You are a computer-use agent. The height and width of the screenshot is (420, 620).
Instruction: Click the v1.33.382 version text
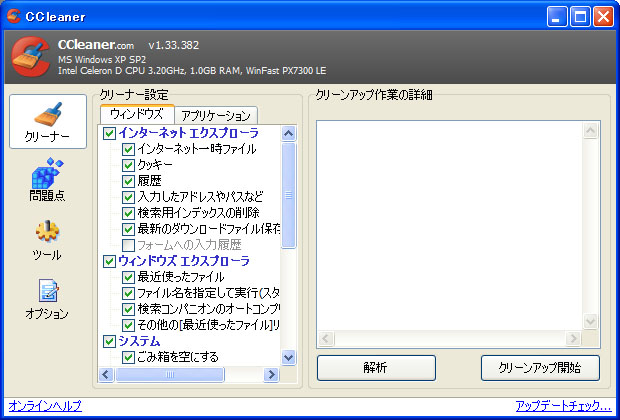[174, 45]
